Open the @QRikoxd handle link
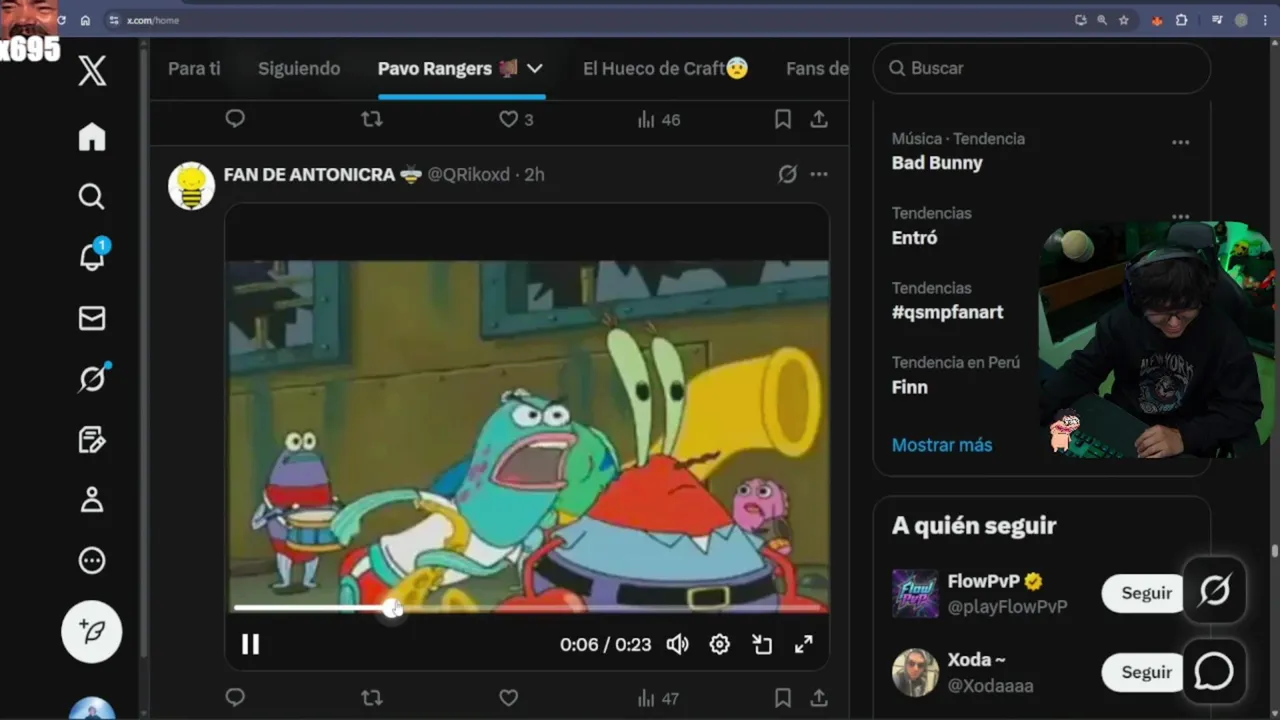1280x720 pixels. coord(469,174)
